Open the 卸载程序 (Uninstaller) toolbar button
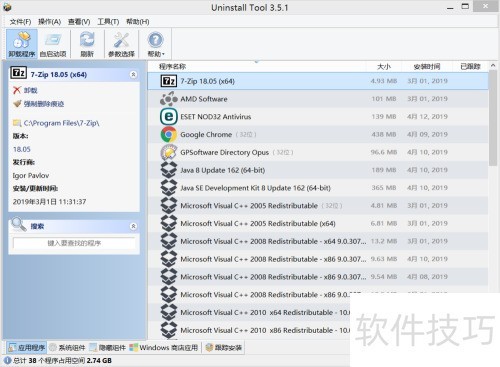Image resolution: width=500 pixels, height=367 pixels. tap(22, 44)
